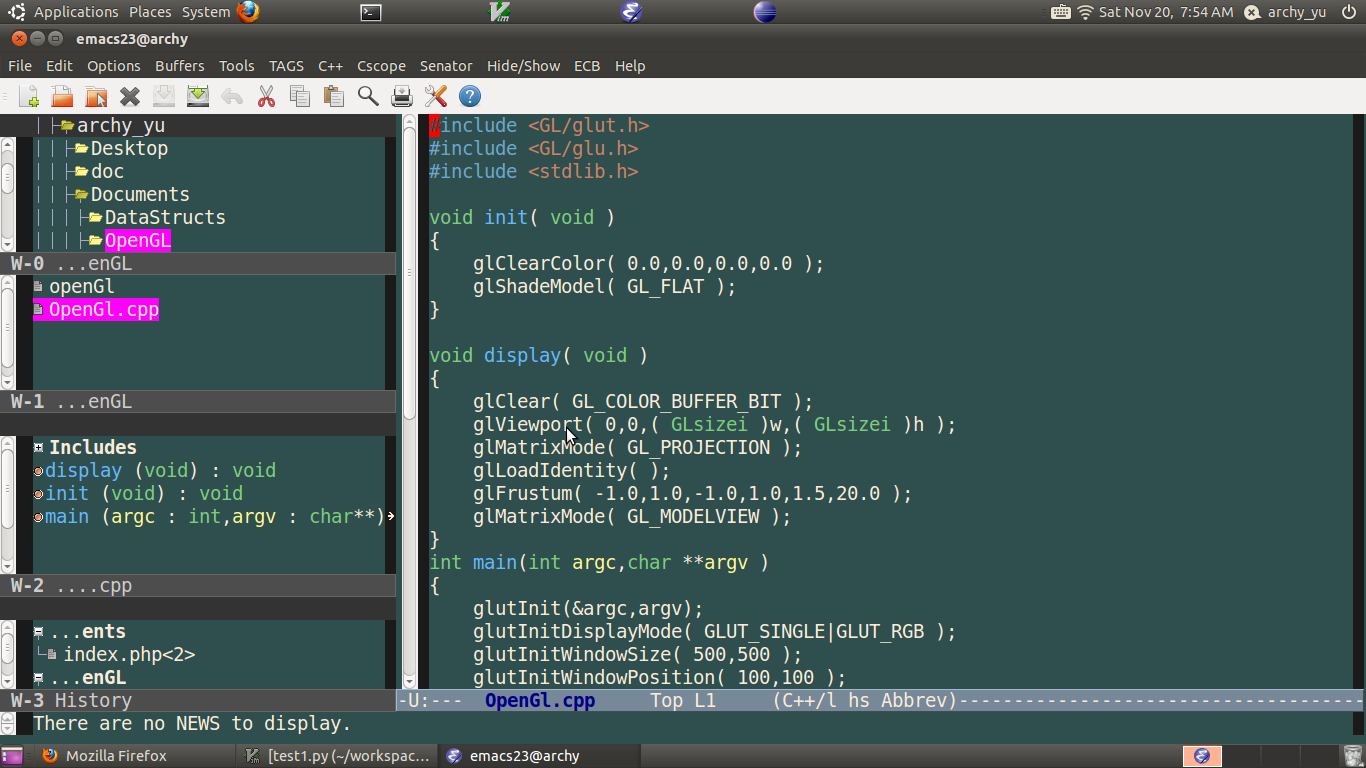Image resolution: width=1366 pixels, height=768 pixels.
Task: Jump to display (void) method
Action: (x=160, y=471)
